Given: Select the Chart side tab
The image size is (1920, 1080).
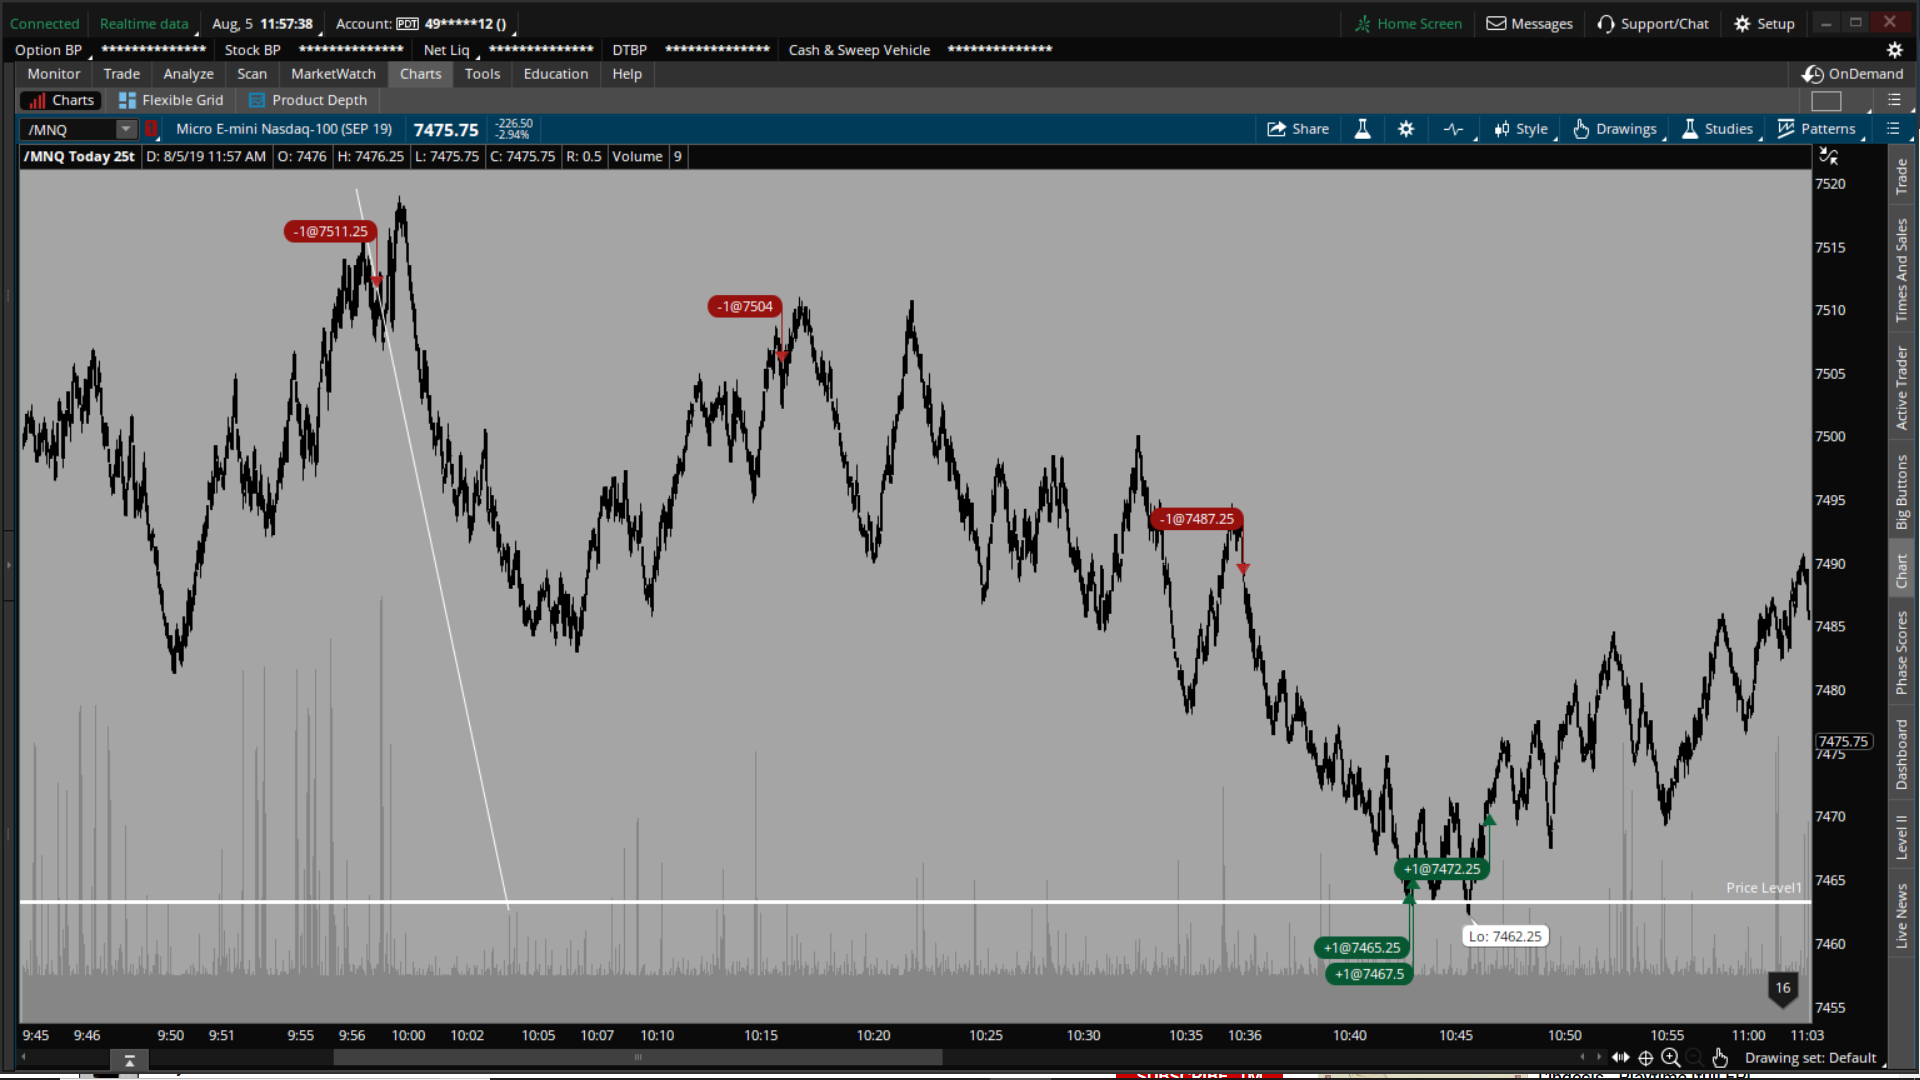Looking at the screenshot, I should coord(1902,571).
